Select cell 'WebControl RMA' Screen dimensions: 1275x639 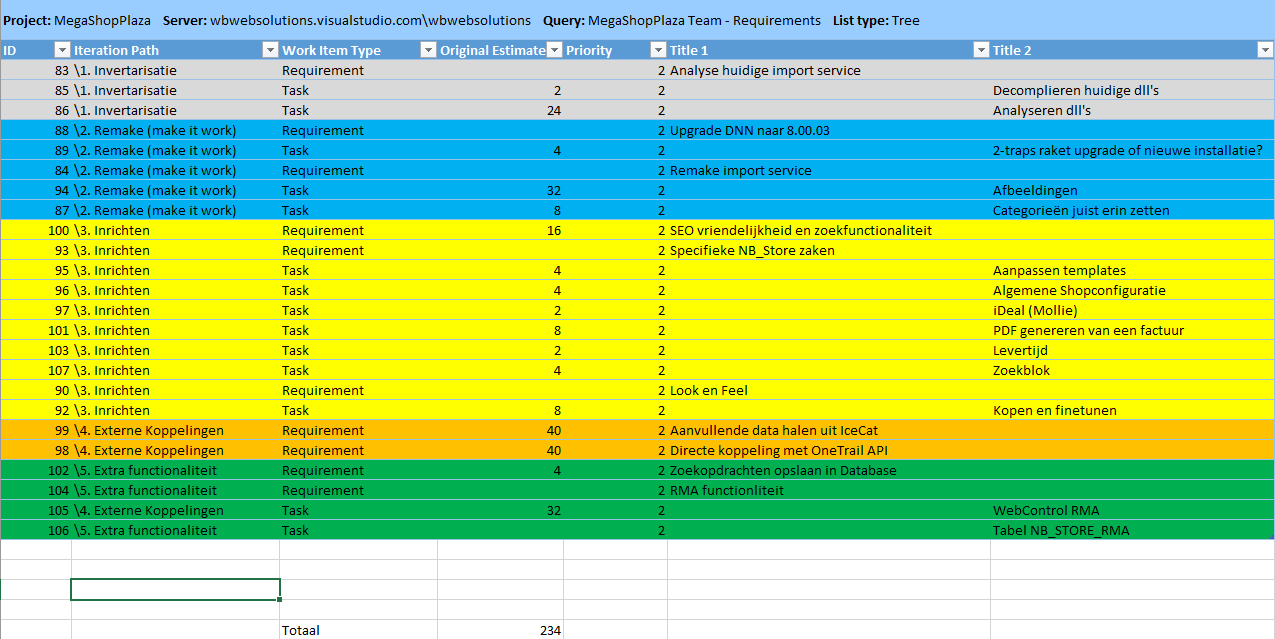[x=1132, y=510]
